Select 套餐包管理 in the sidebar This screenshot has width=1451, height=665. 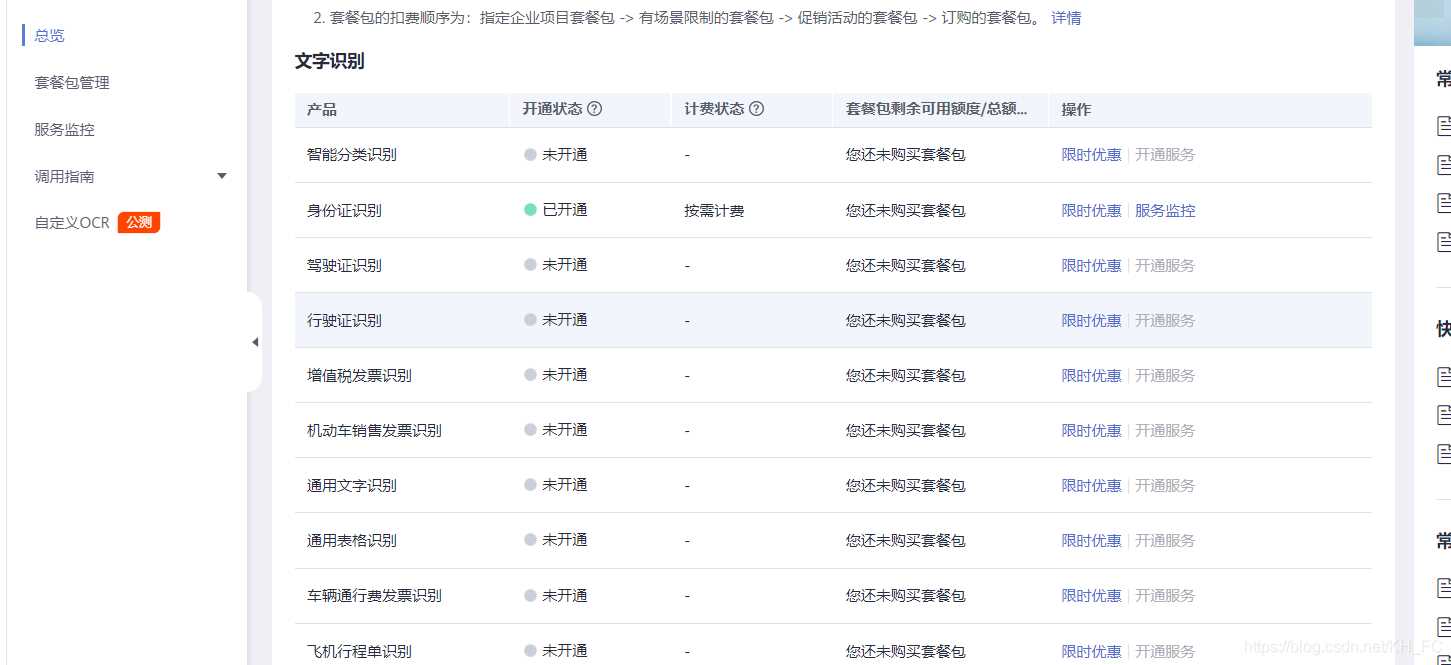pyautogui.click(x=71, y=82)
